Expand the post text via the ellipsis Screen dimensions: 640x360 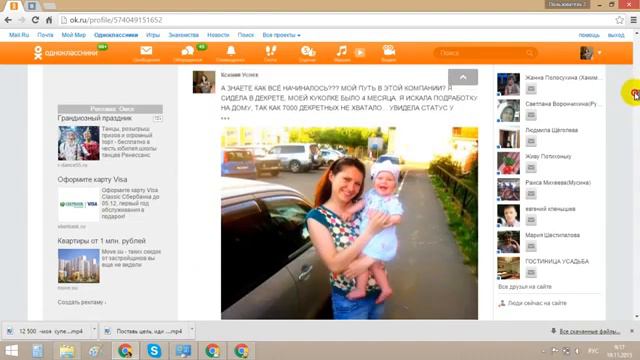(x=225, y=118)
